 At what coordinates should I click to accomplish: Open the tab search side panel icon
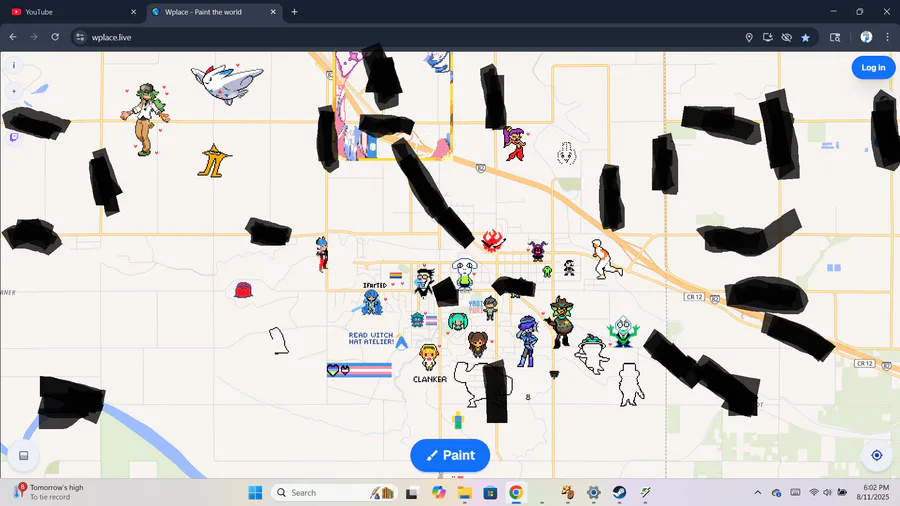(x=835, y=37)
